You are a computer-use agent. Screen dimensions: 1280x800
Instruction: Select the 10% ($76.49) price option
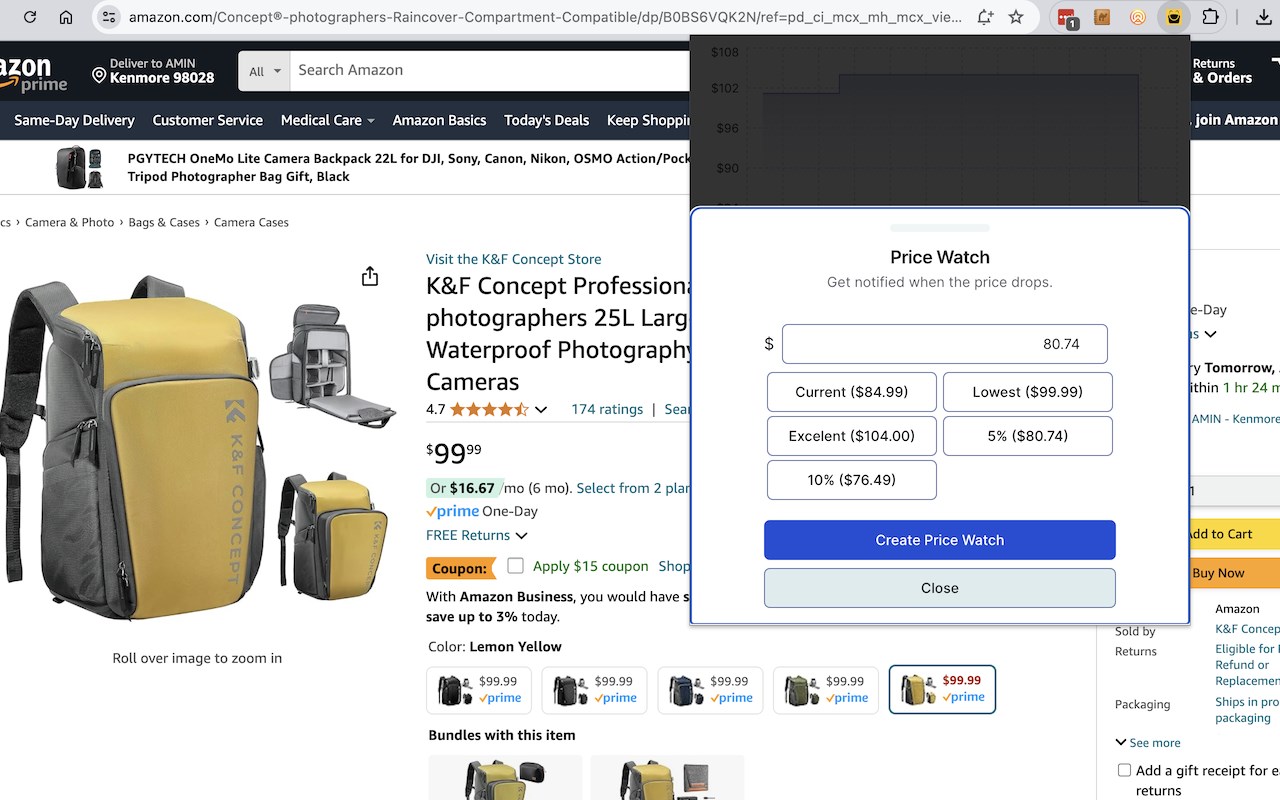point(851,480)
